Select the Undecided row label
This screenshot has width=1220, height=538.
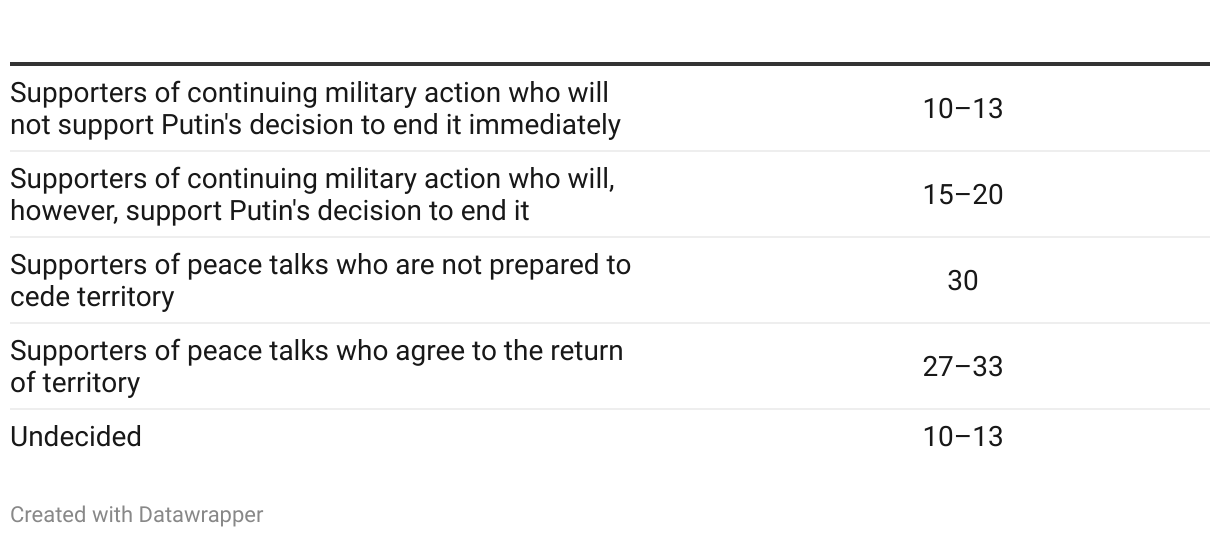[76, 437]
